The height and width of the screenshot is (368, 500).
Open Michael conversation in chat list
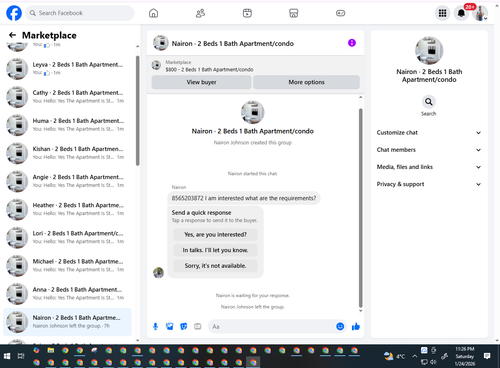click(x=67, y=265)
